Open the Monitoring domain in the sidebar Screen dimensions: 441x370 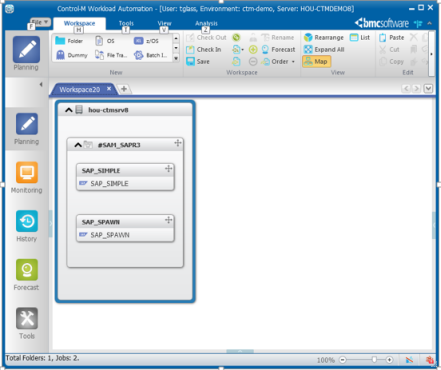click(27, 173)
